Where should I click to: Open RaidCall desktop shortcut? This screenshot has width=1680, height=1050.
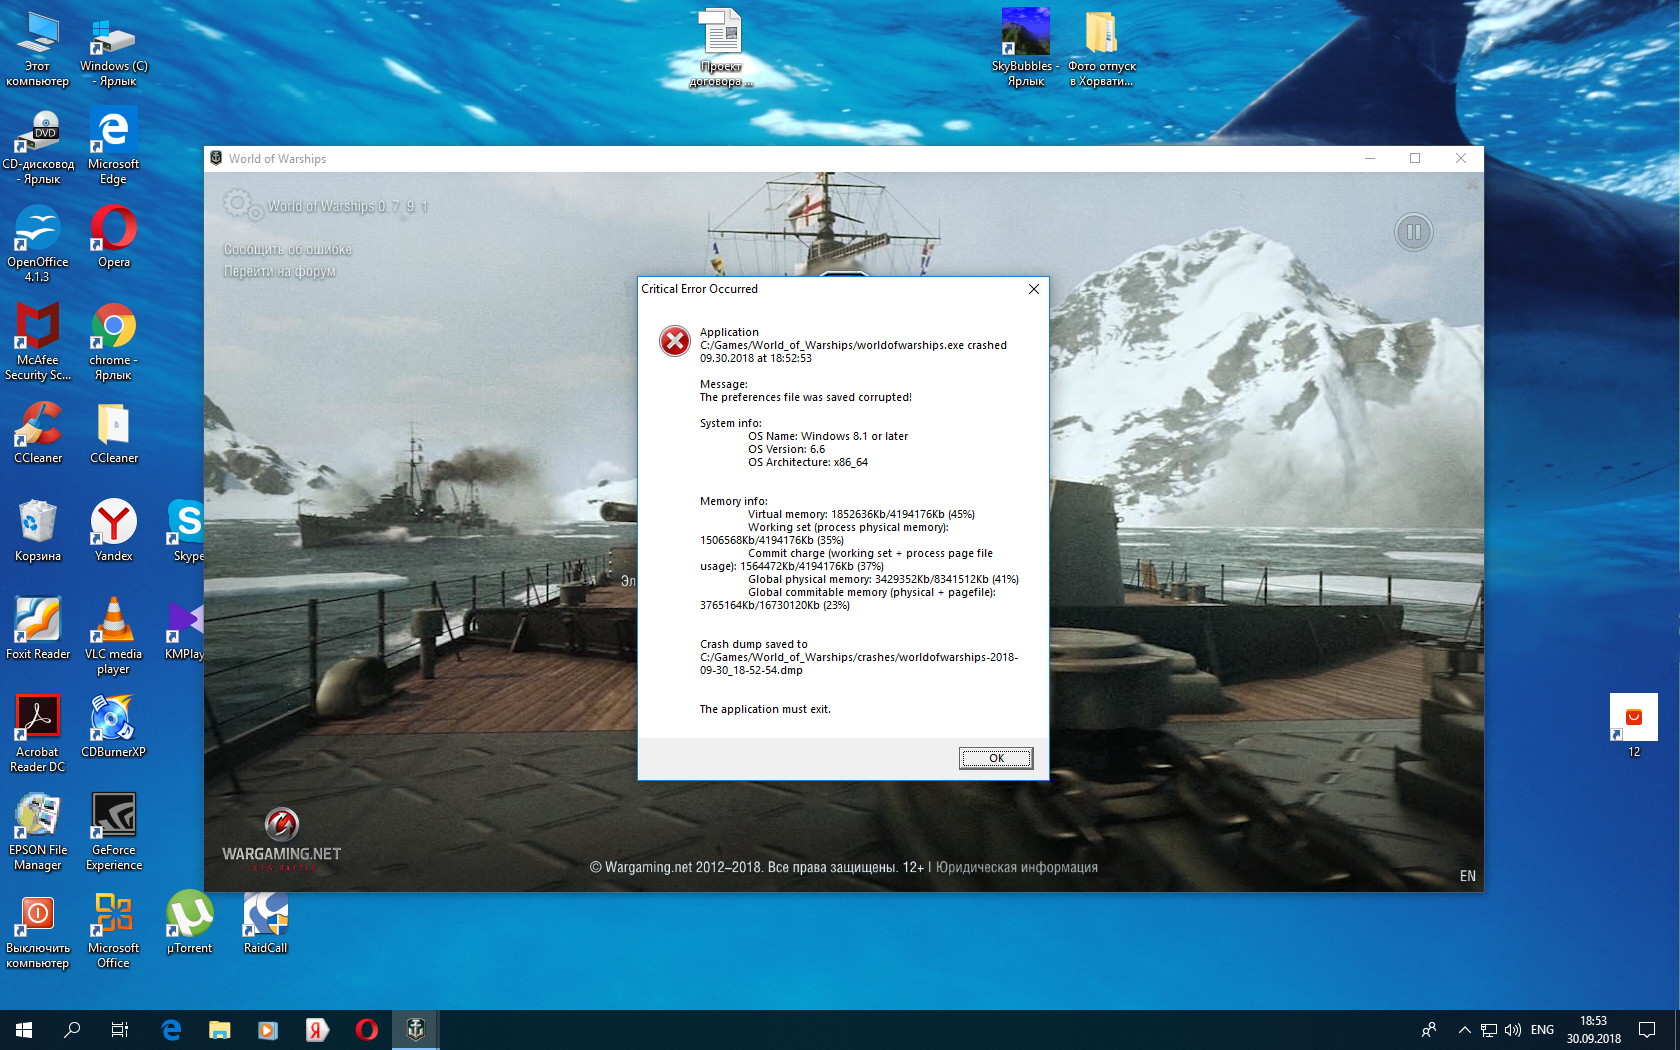pyautogui.click(x=266, y=923)
